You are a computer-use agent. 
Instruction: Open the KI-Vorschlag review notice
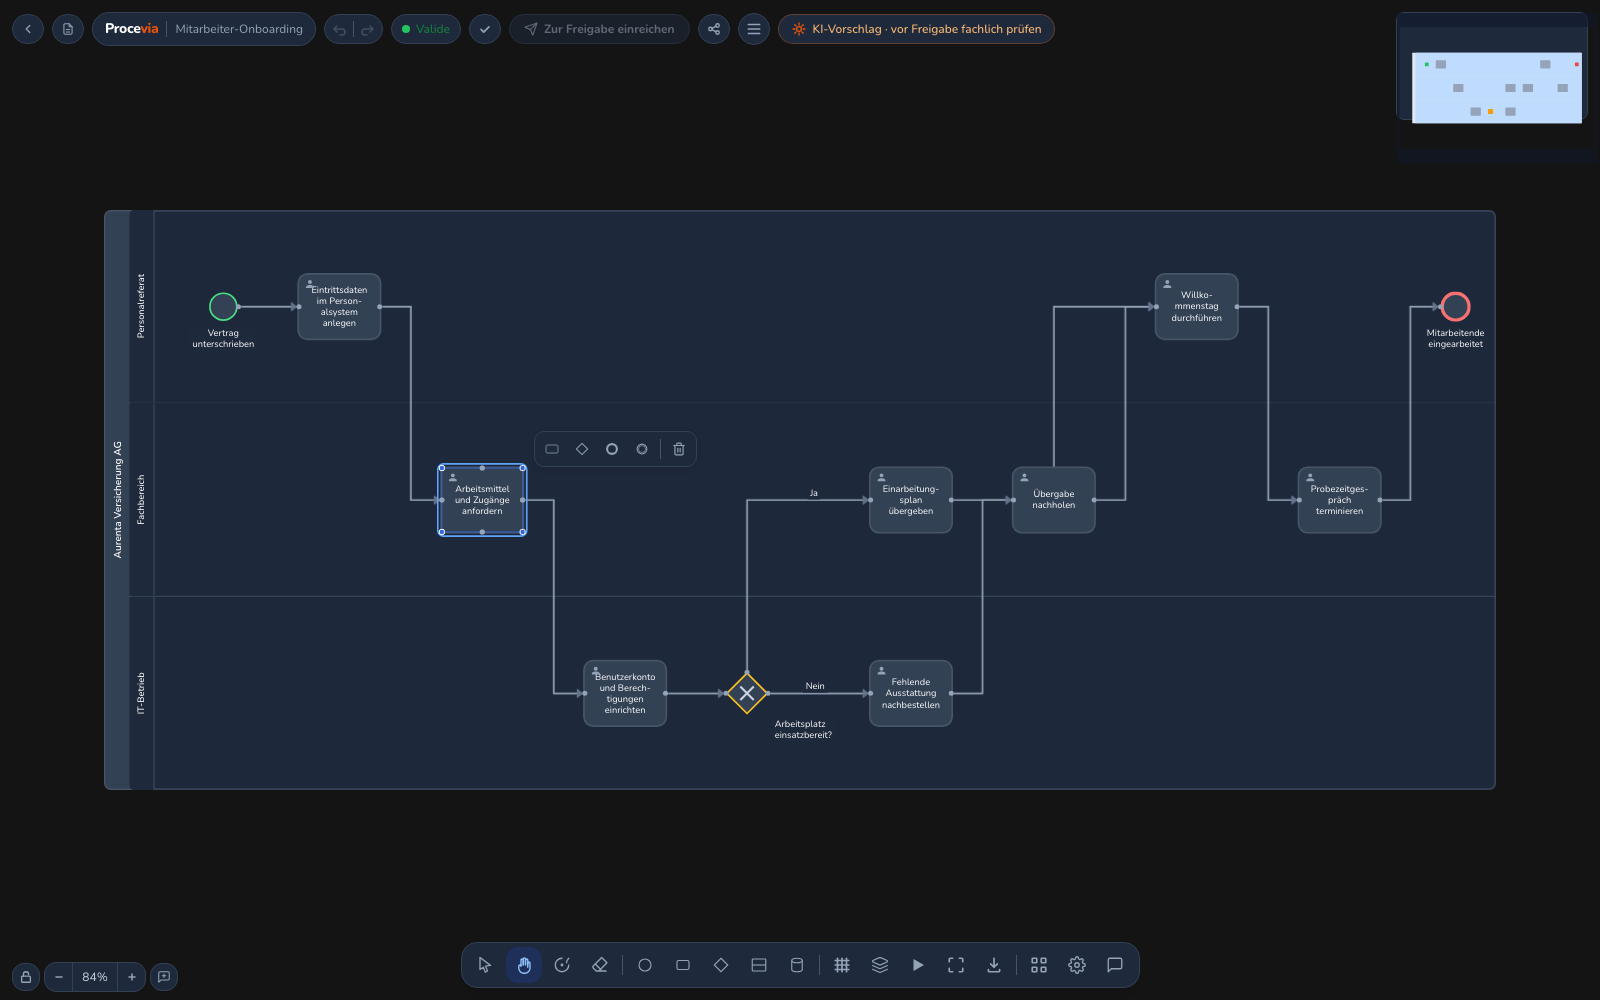click(916, 29)
